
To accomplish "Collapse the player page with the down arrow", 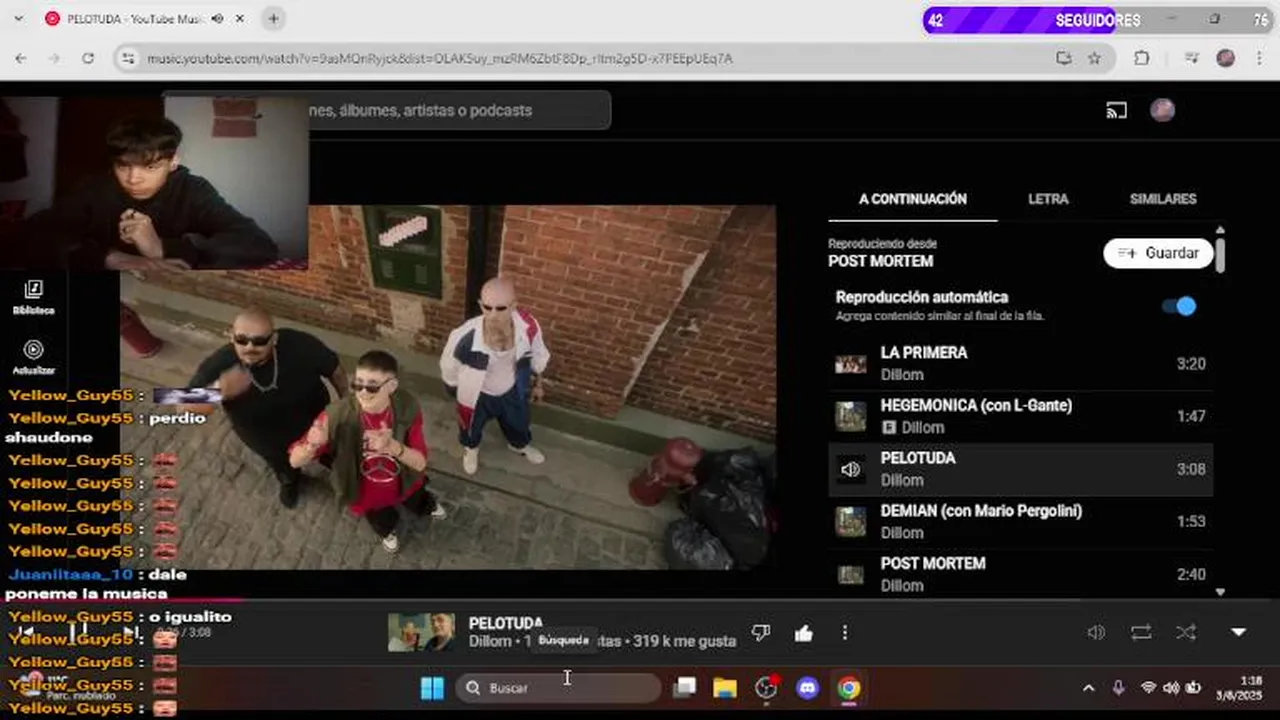I will (1238, 632).
